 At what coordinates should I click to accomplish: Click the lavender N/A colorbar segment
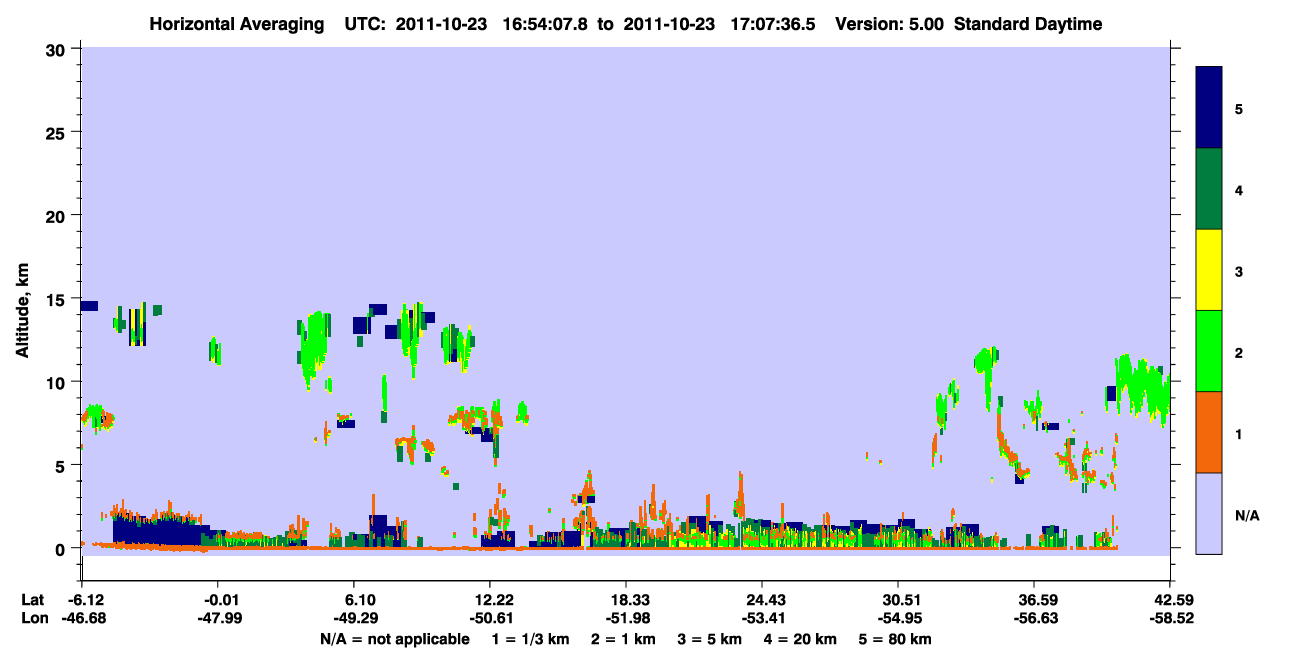(x=1209, y=513)
